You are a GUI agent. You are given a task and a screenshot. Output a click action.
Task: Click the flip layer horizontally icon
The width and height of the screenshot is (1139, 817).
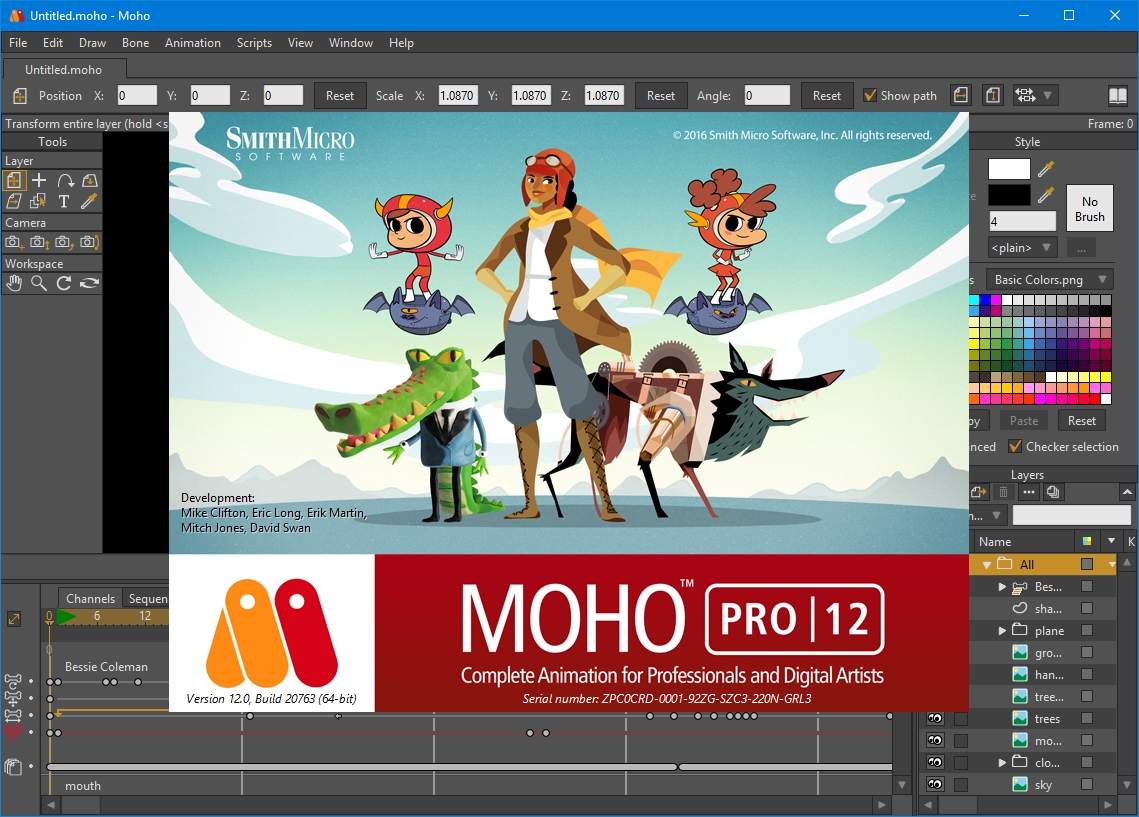(x=961, y=95)
